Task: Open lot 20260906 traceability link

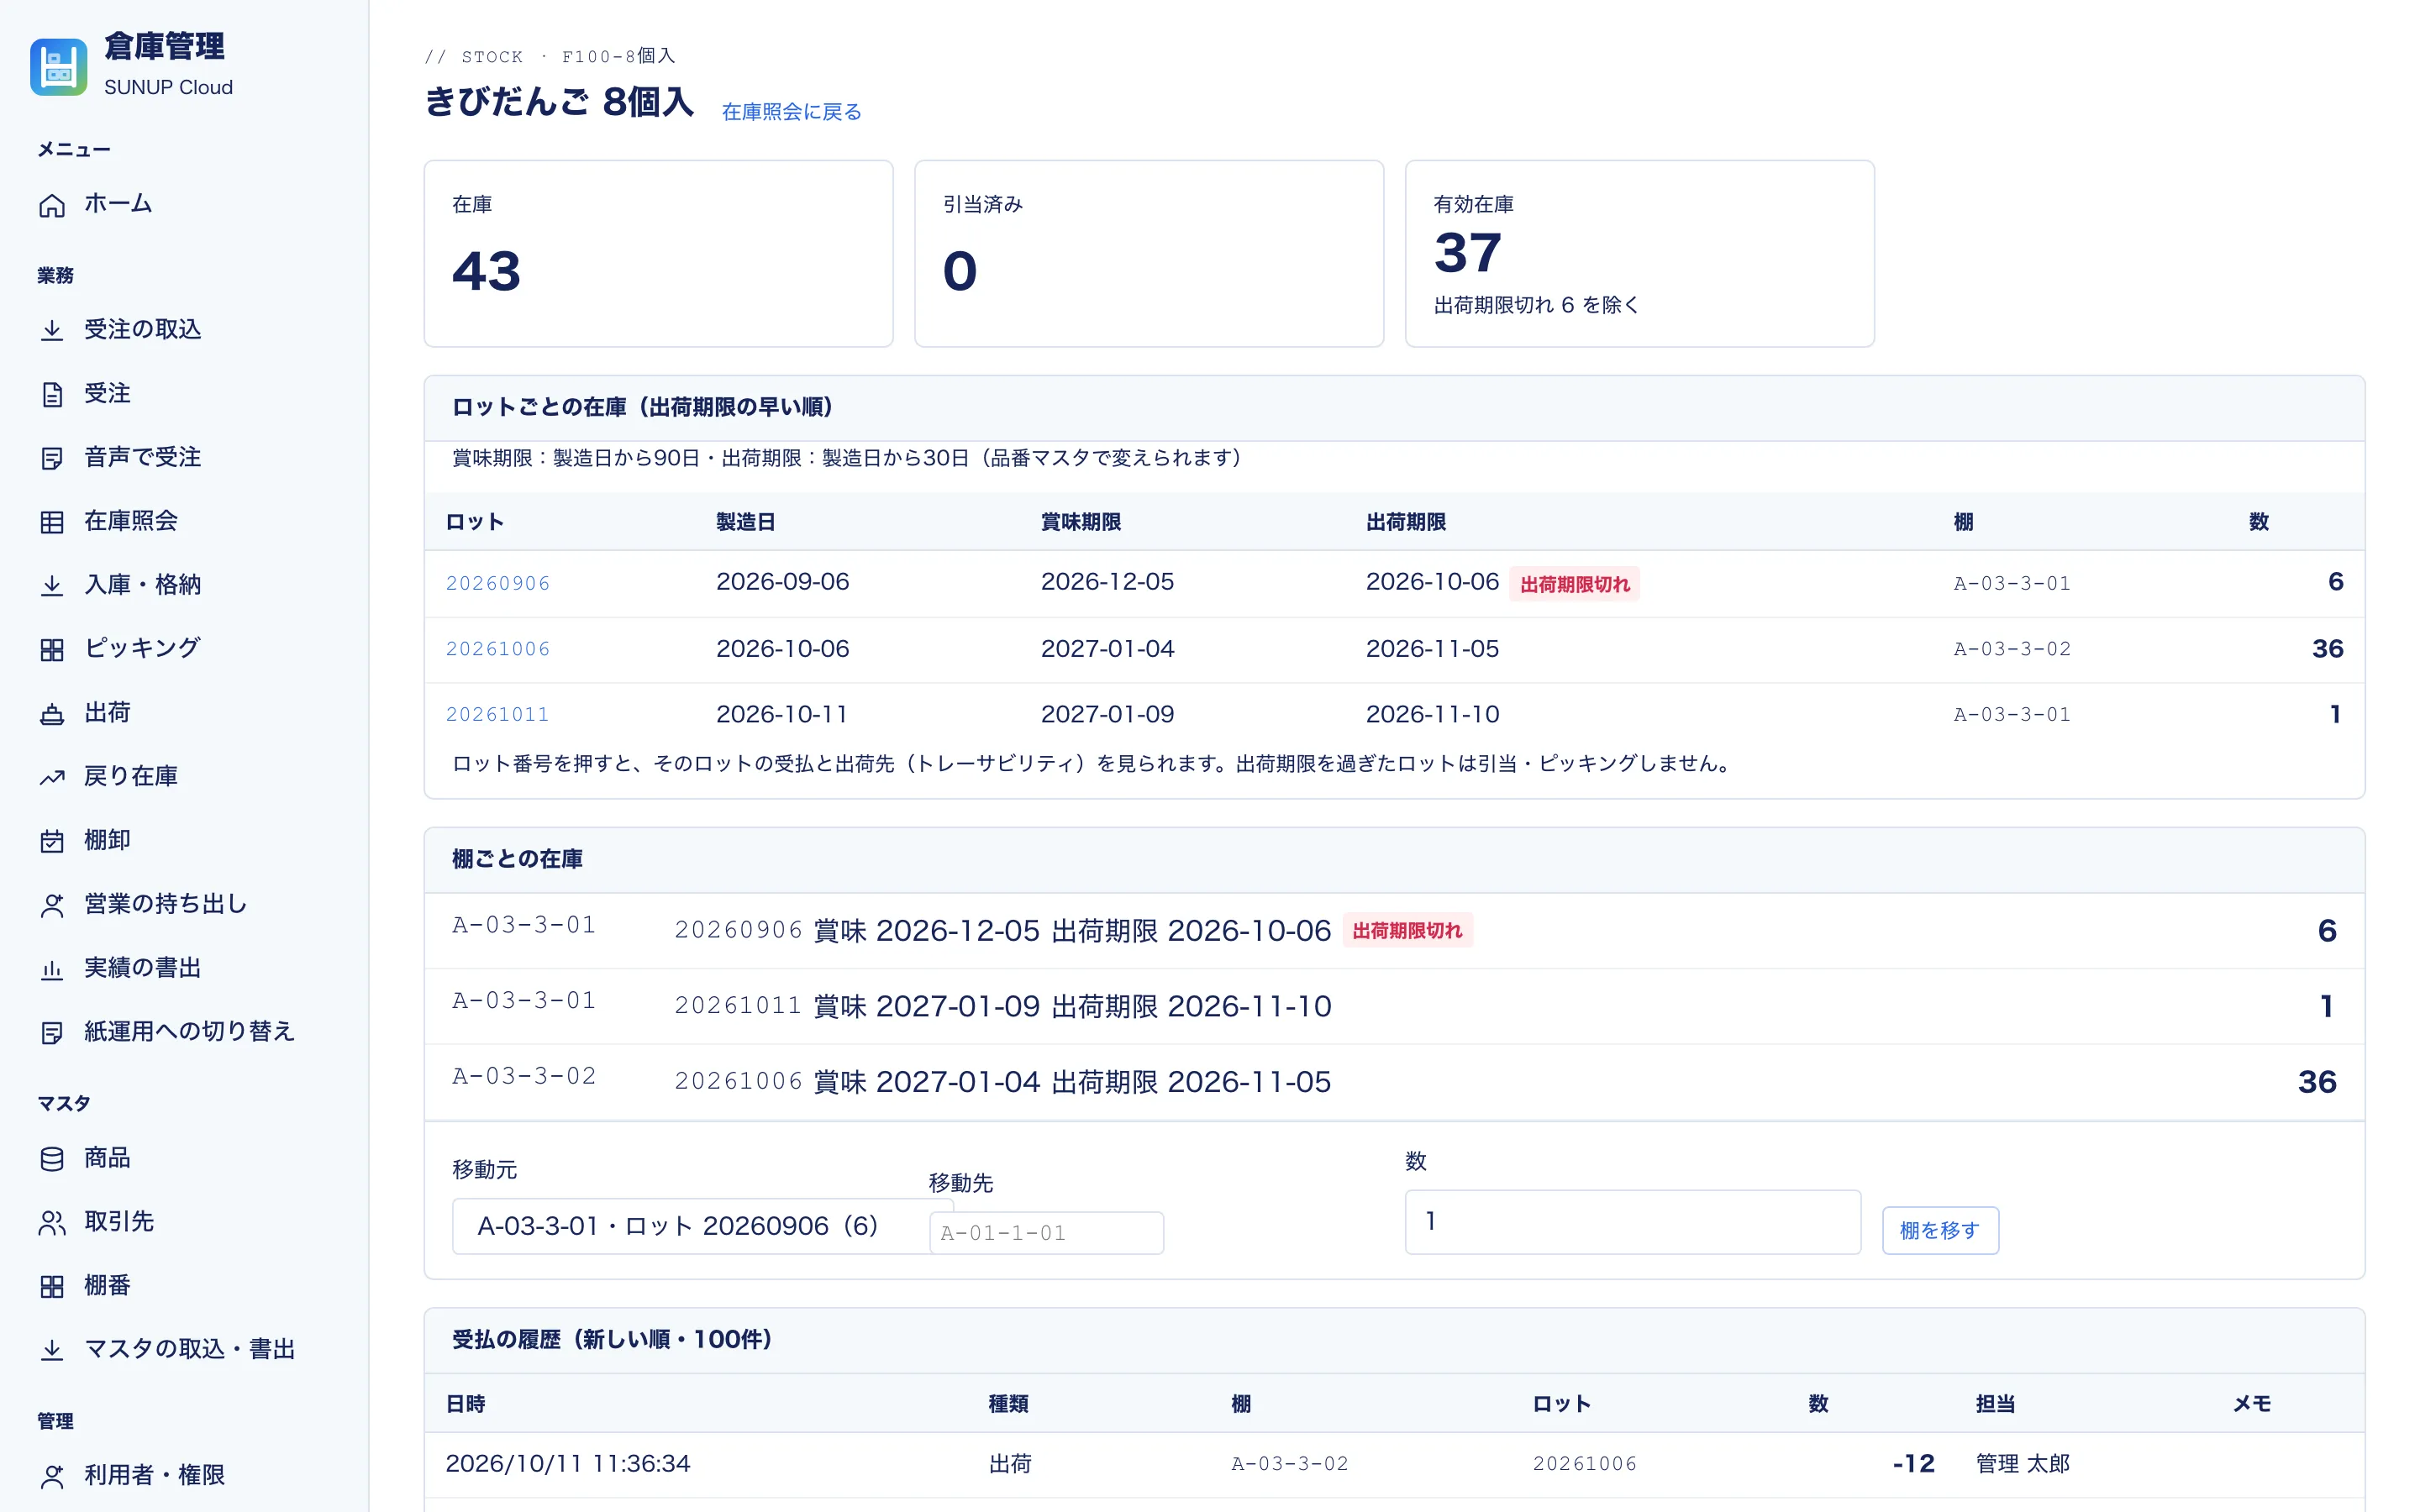Action: pyautogui.click(x=498, y=583)
